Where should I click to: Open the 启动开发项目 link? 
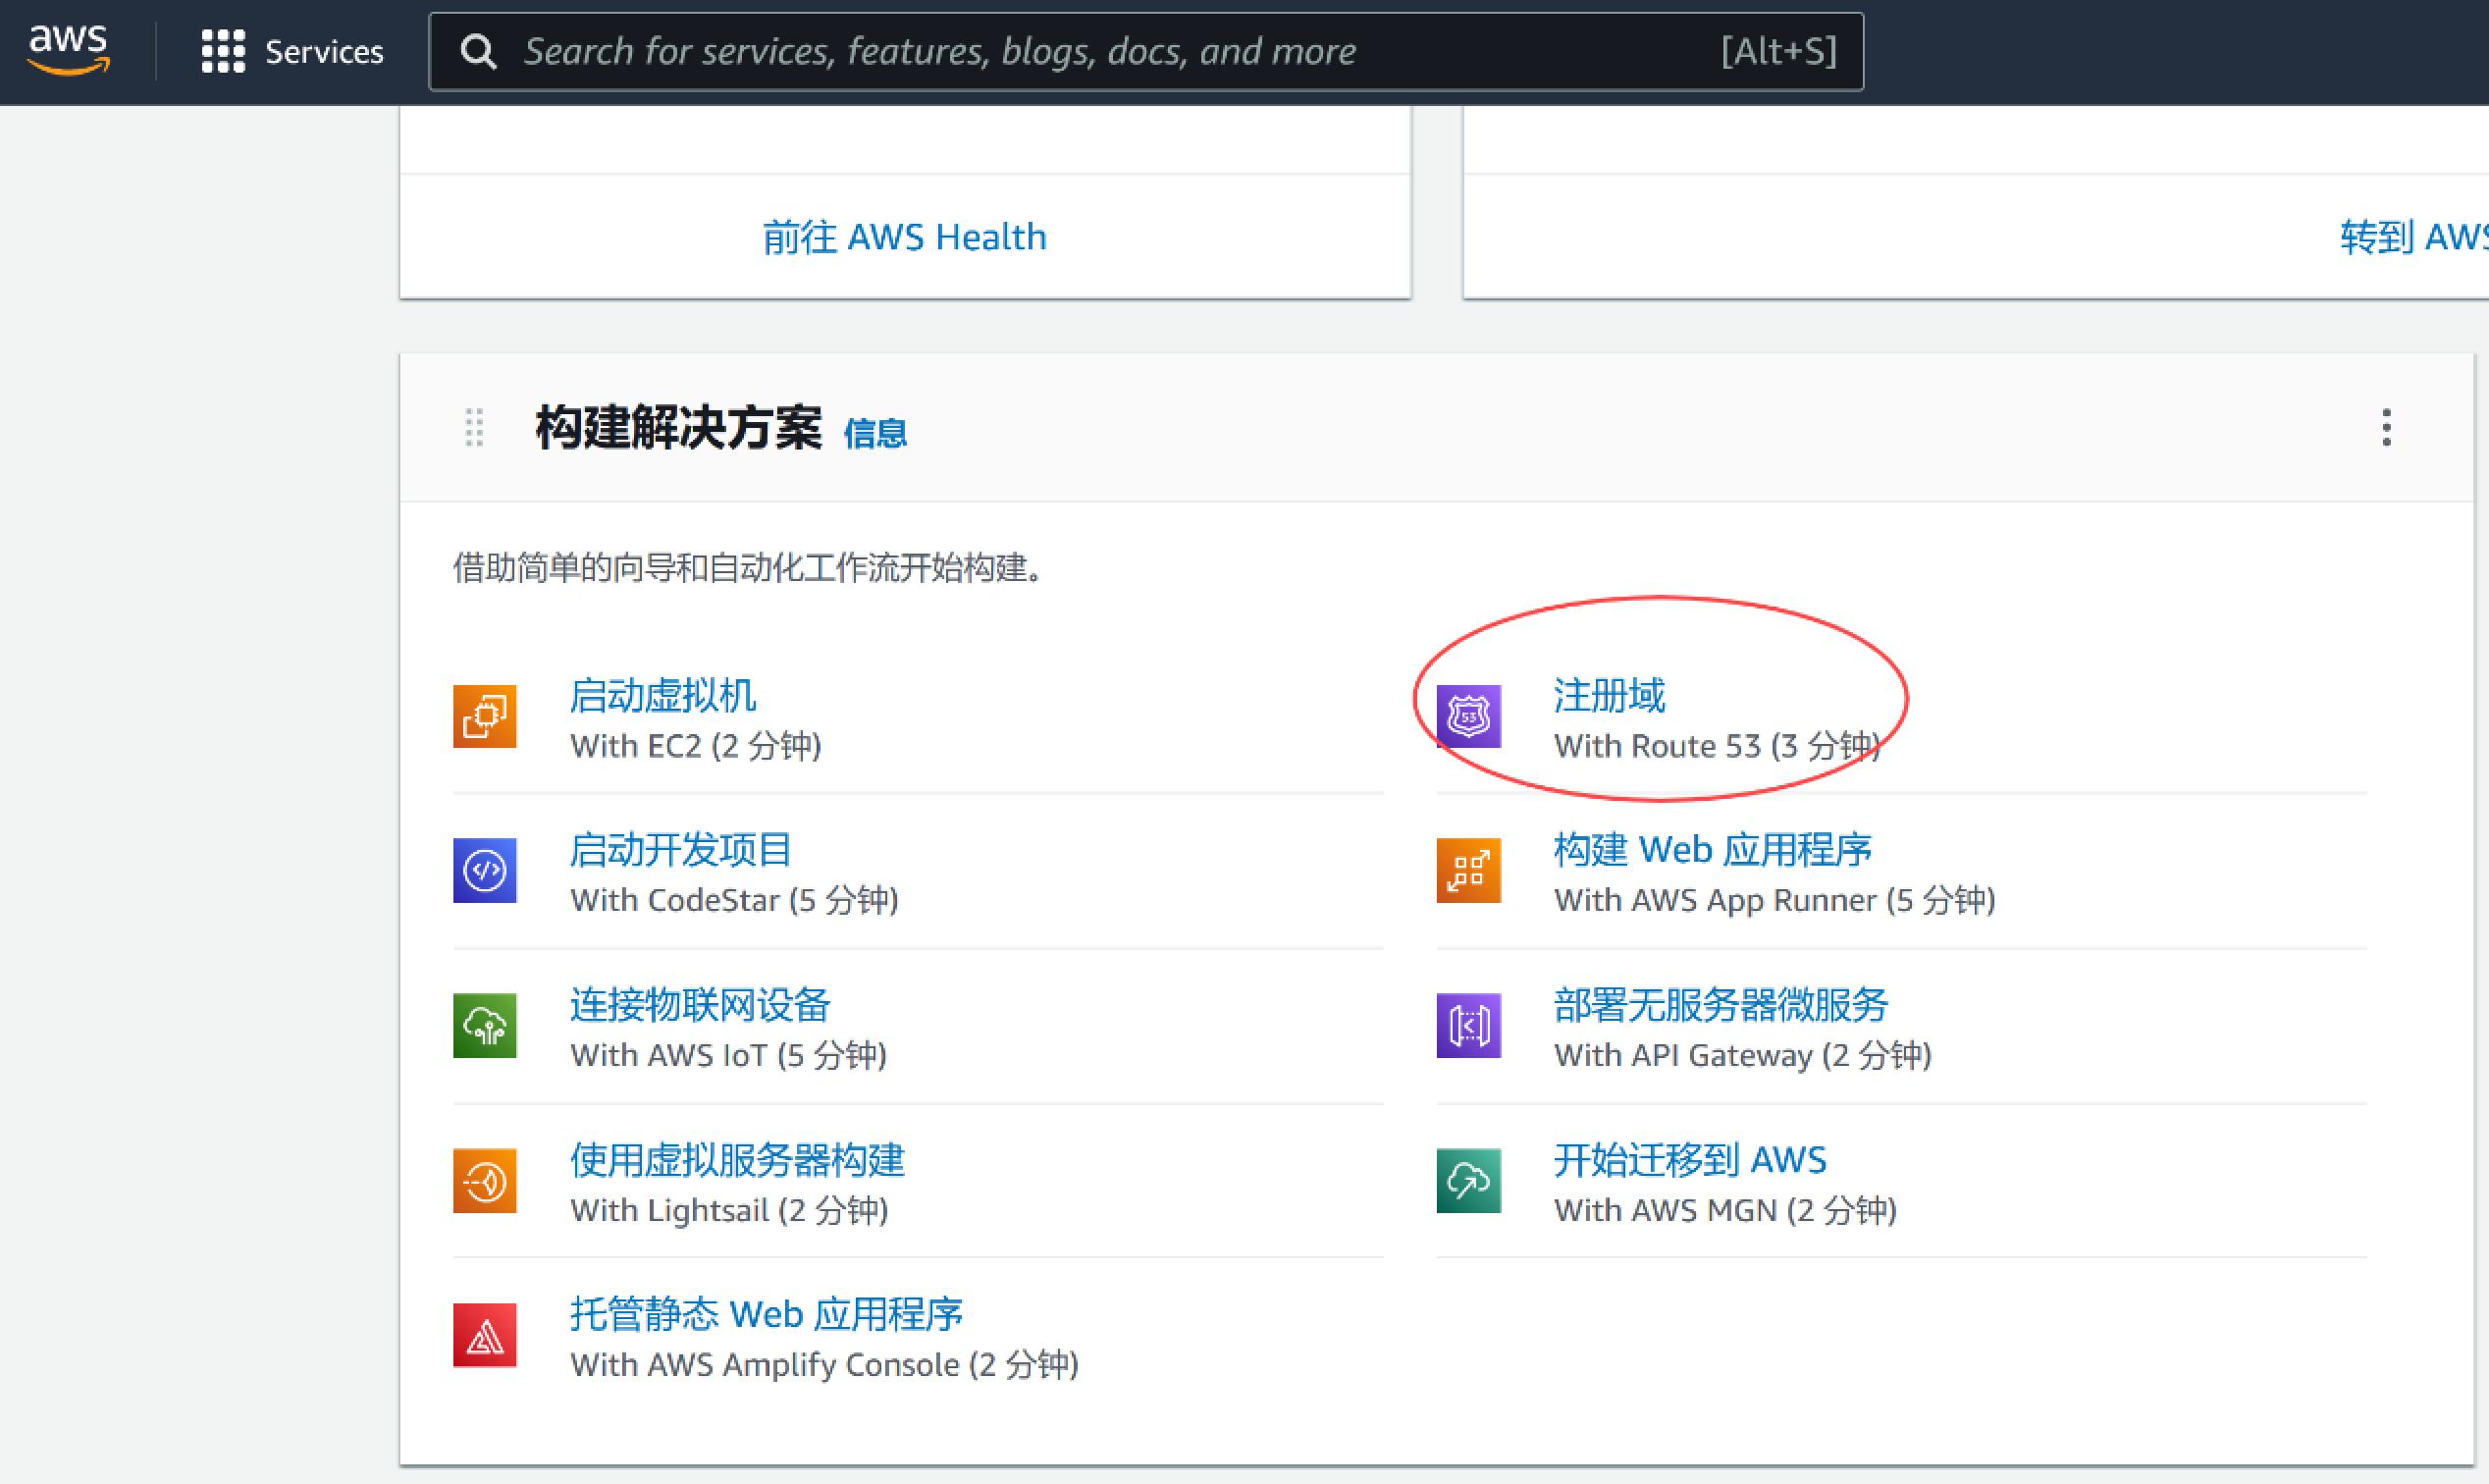(681, 849)
